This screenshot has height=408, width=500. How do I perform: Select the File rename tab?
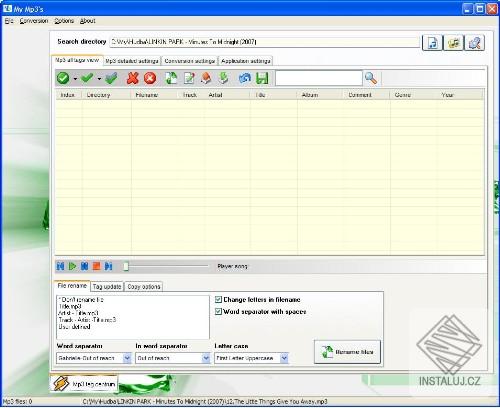coord(72,286)
